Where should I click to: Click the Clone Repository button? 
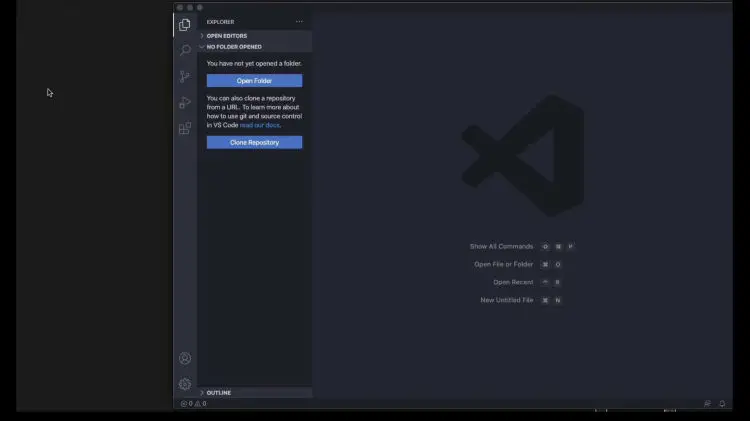click(x=254, y=142)
